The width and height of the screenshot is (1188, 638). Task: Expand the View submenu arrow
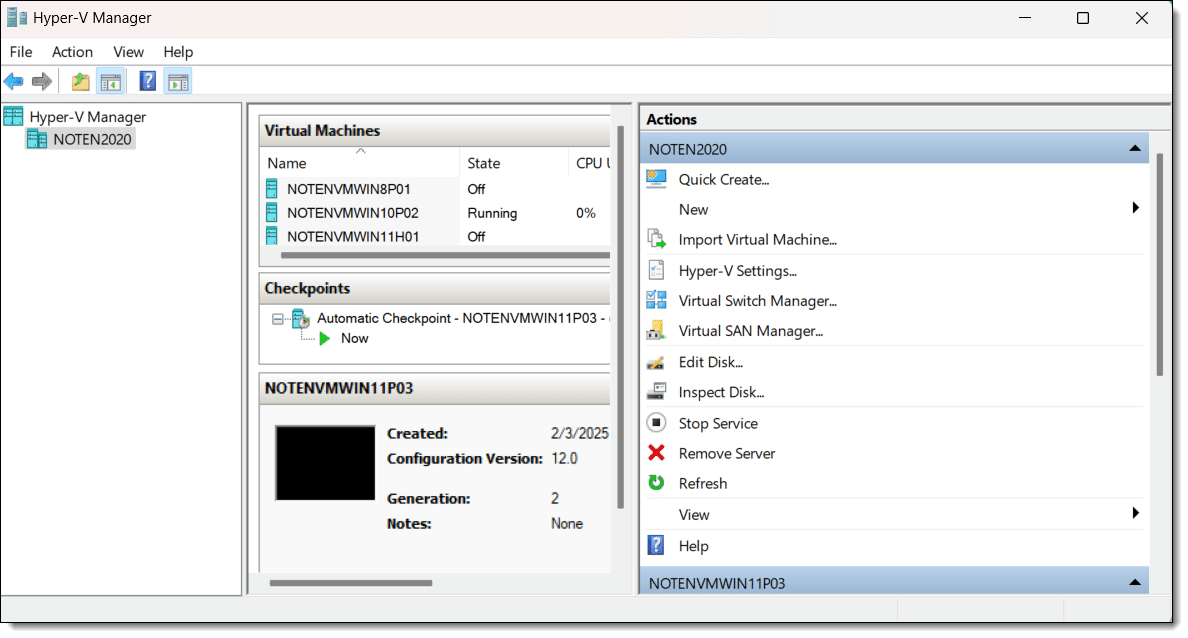click(1135, 514)
